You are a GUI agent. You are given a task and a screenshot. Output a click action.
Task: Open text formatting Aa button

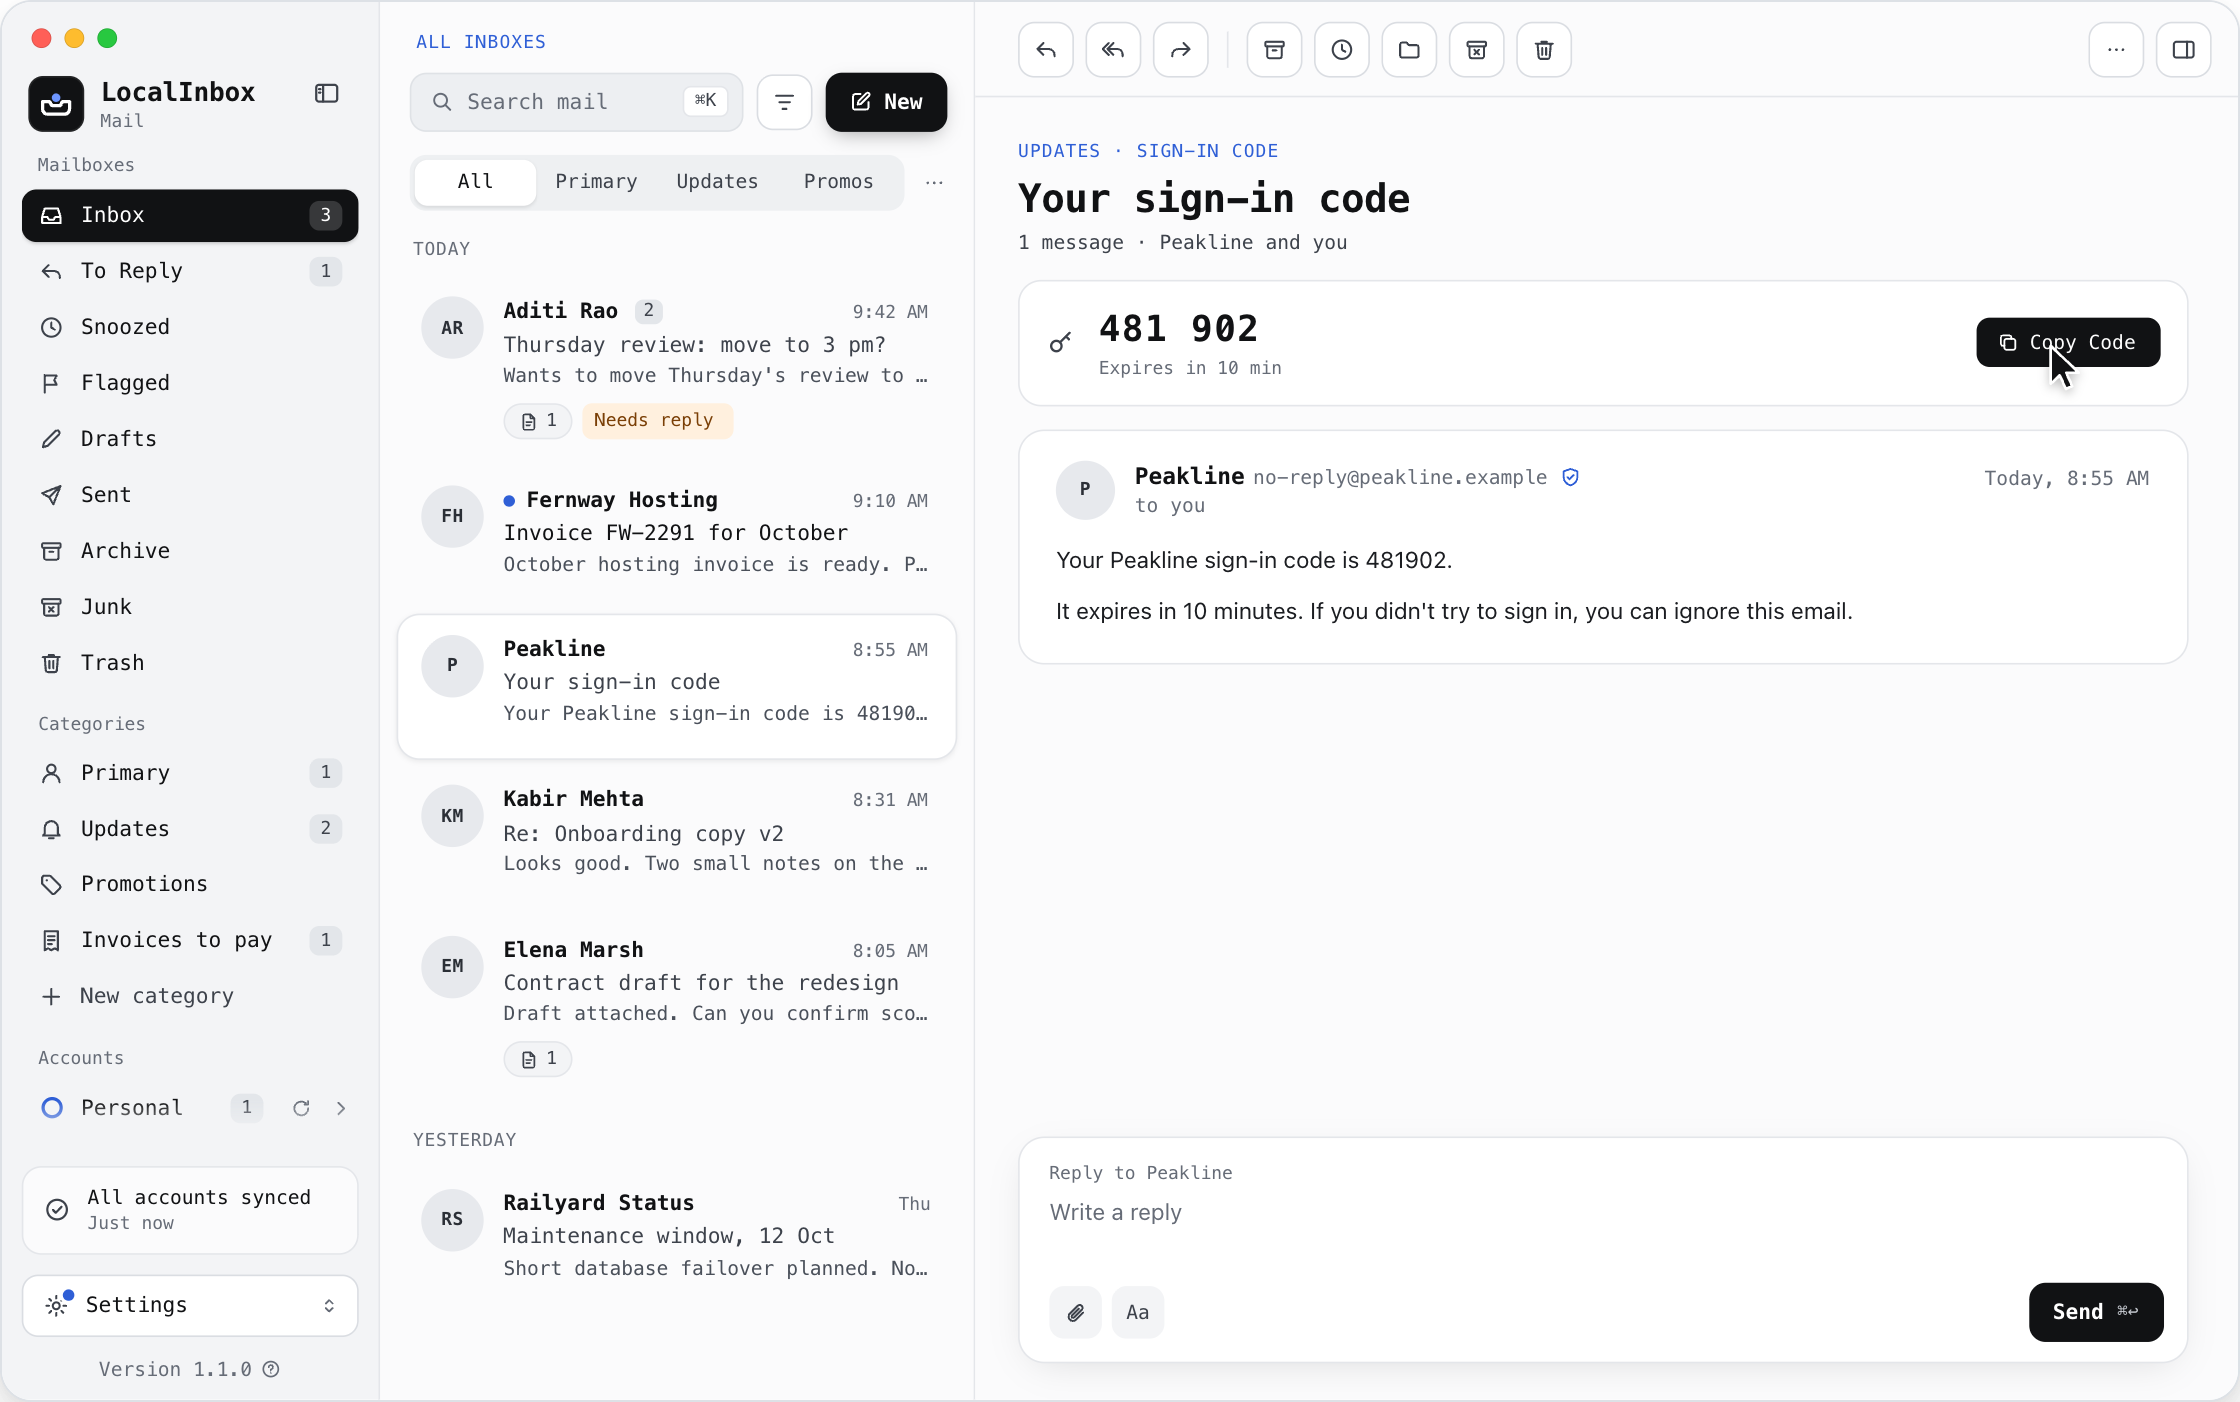1138,1312
